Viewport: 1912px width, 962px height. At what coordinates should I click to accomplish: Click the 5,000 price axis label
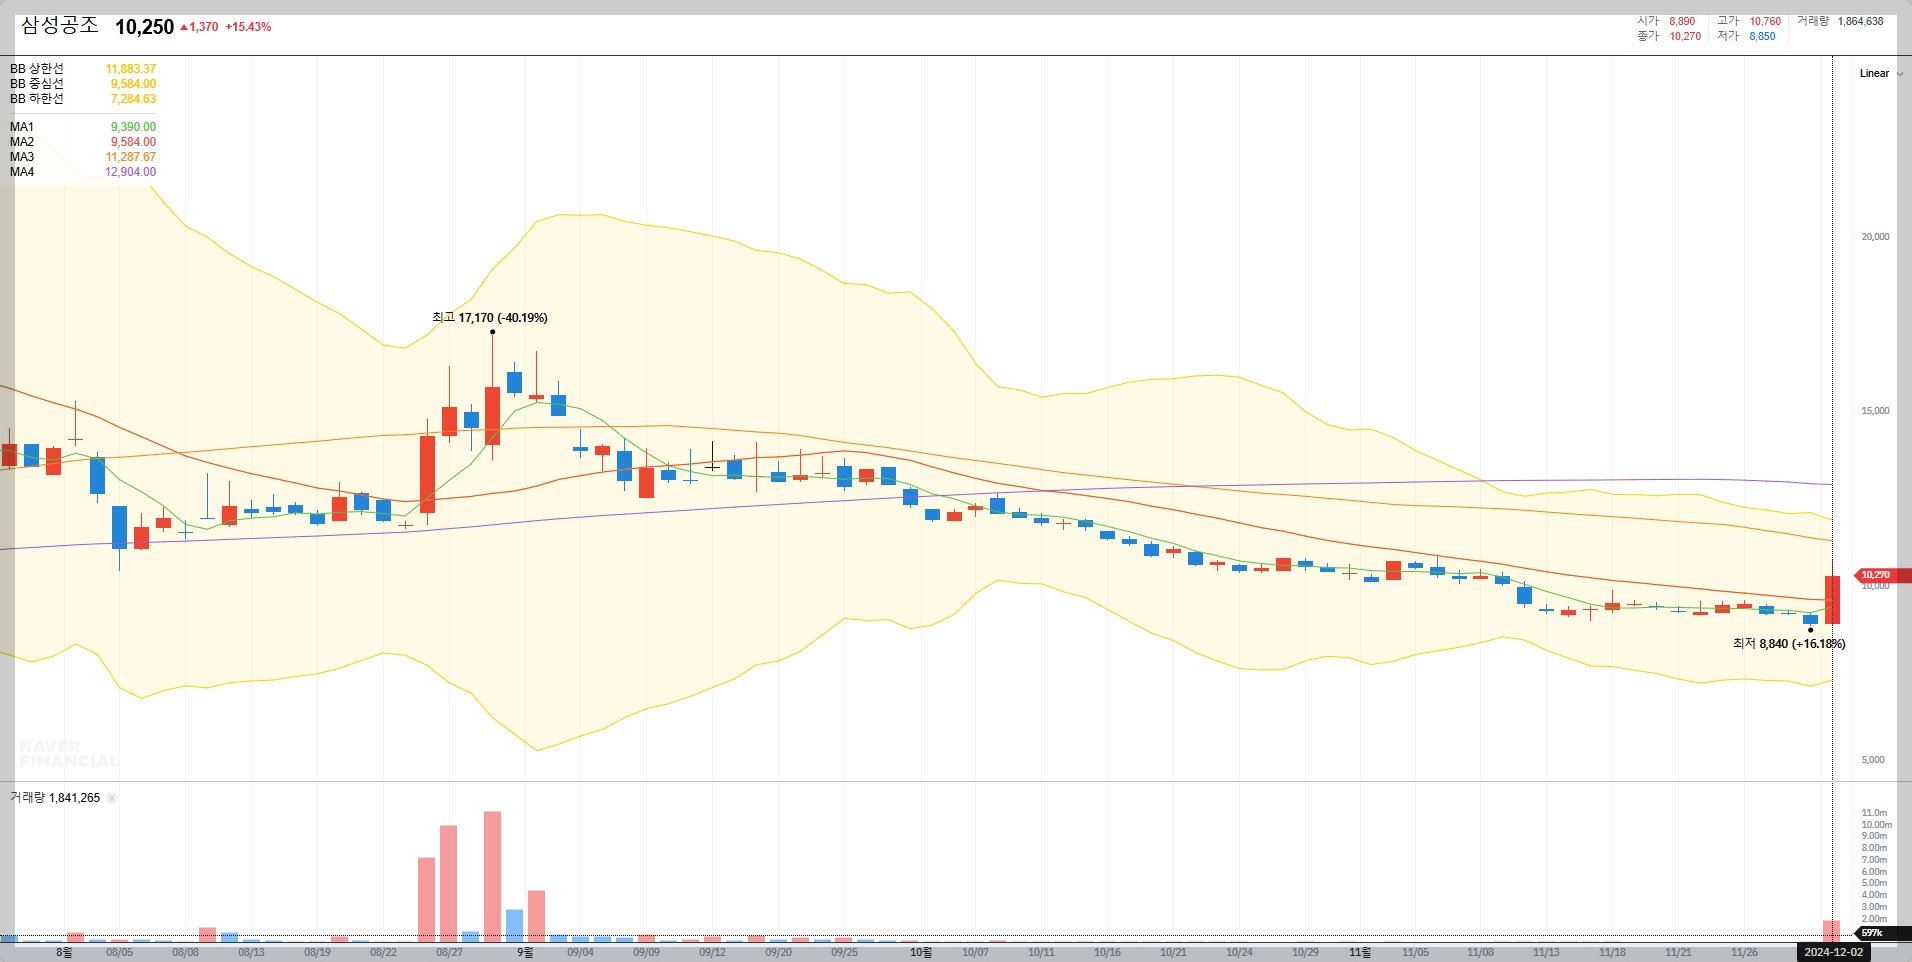point(1873,760)
